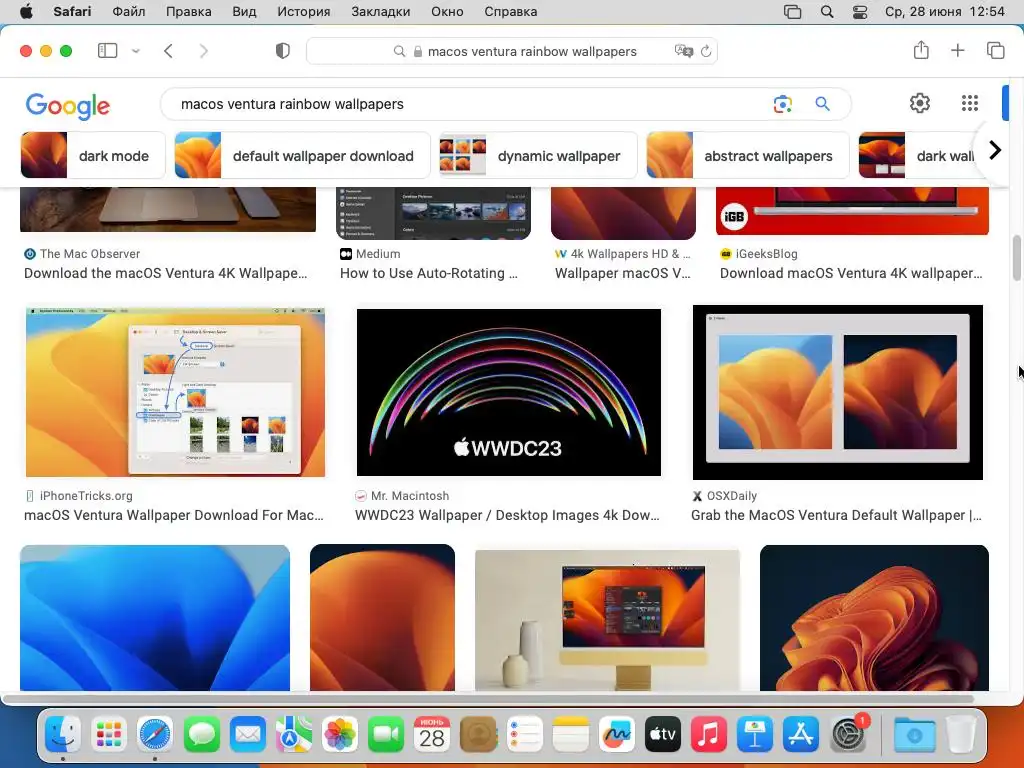The image size is (1024, 768).
Task: Open the blue Ventura wallpaper thumbnail
Action: tap(155, 618)
